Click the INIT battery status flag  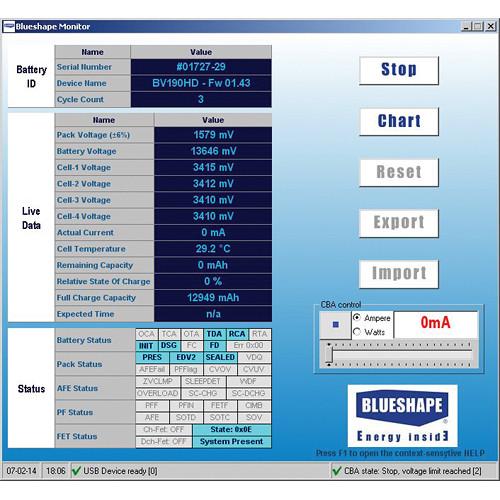point(146,346)
